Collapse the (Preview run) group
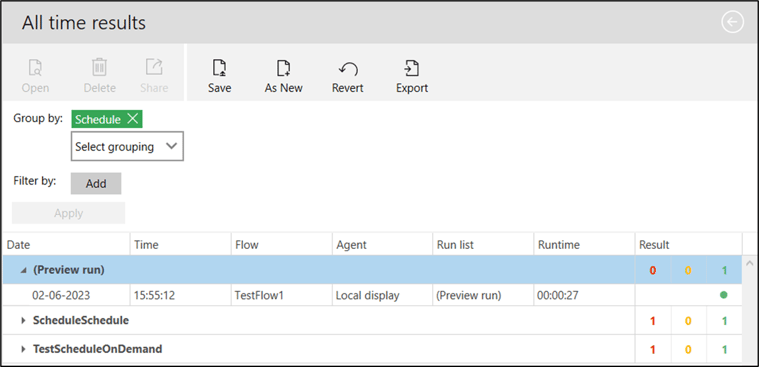The width and height of the screenshot is (759, 367). pyautogui.click(x=23, y=270)
